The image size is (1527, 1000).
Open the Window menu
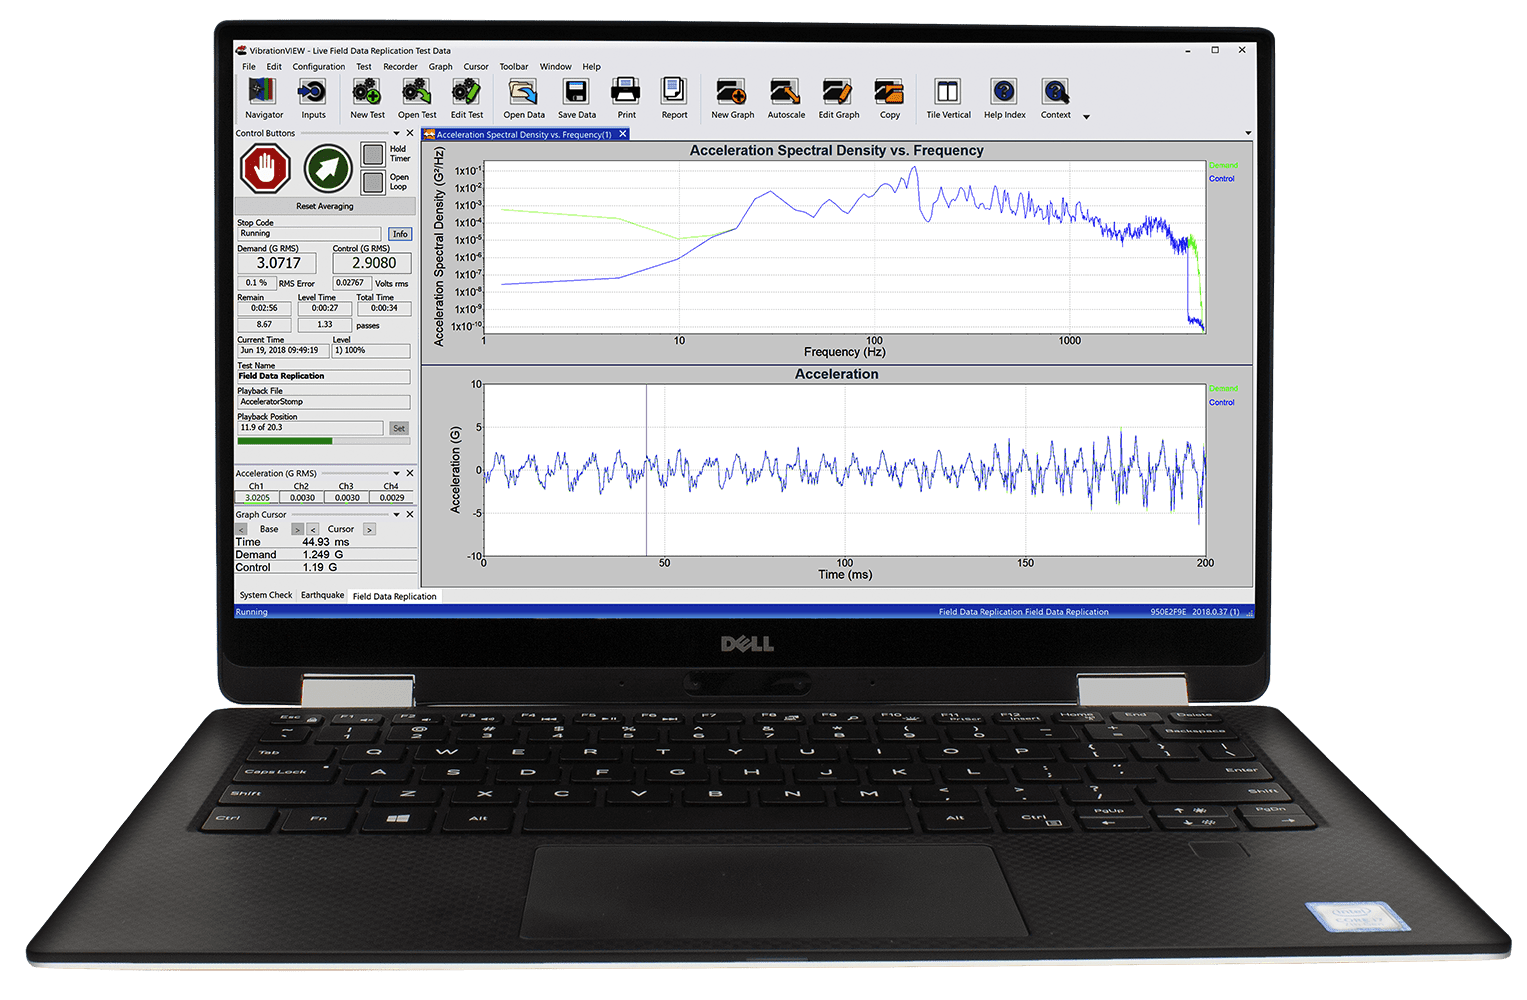pyautogui.click(x=556, y=67)
